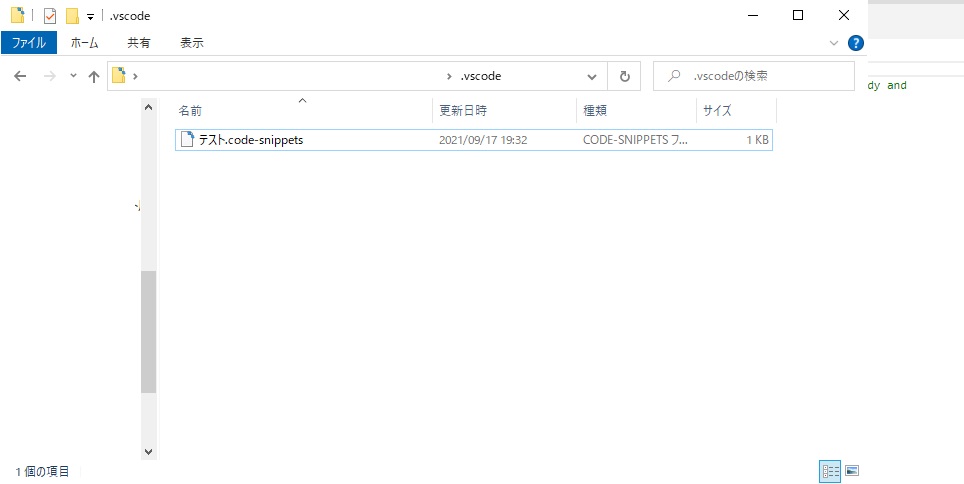Click the Properties quick access icon
Viewport: 964px width, 484px height.
pyautogui.click(x=50, y=16)
